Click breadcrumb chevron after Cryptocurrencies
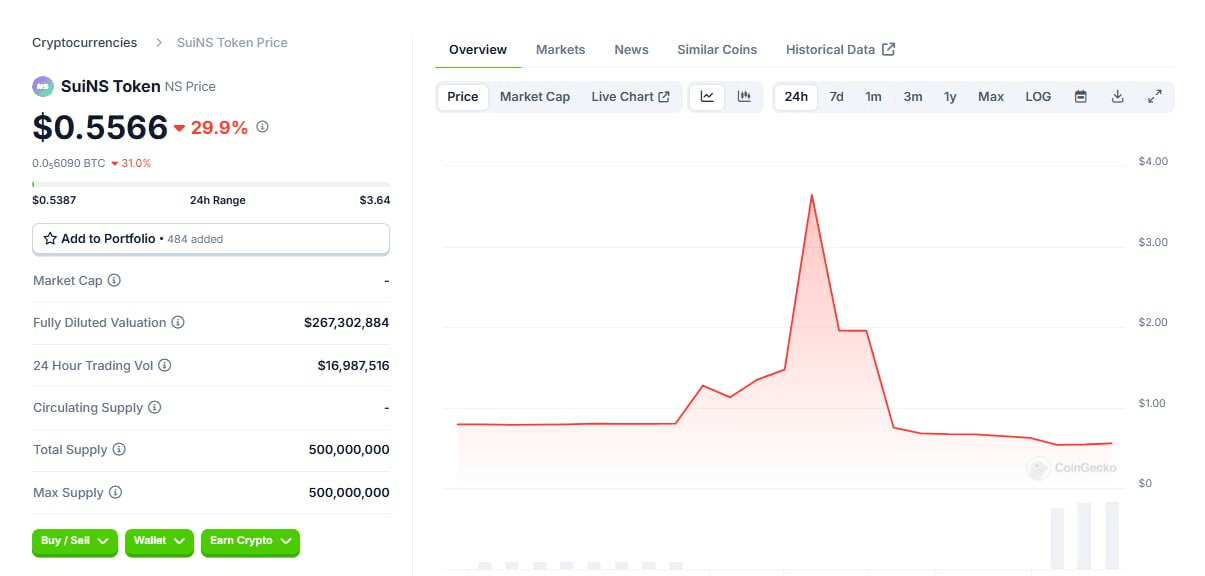The width and height of the screenshot is (1205, 576). pyautogui.click(x=158, y=43)
